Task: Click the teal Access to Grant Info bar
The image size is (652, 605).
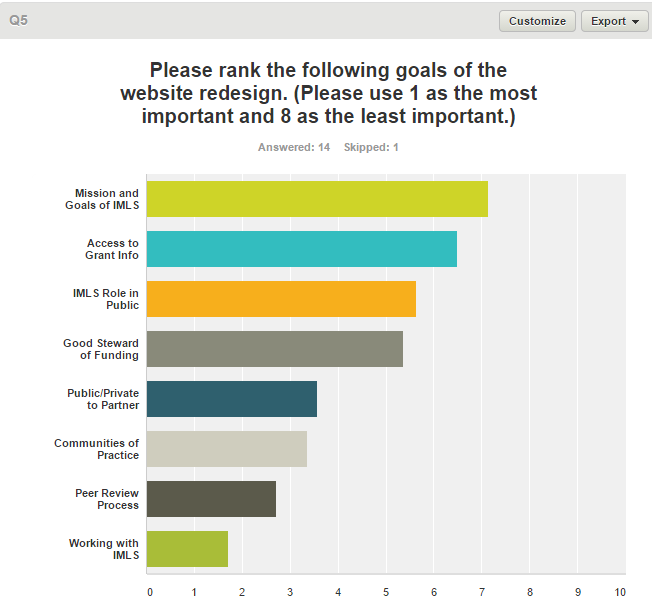Action: tap(301, 249)
